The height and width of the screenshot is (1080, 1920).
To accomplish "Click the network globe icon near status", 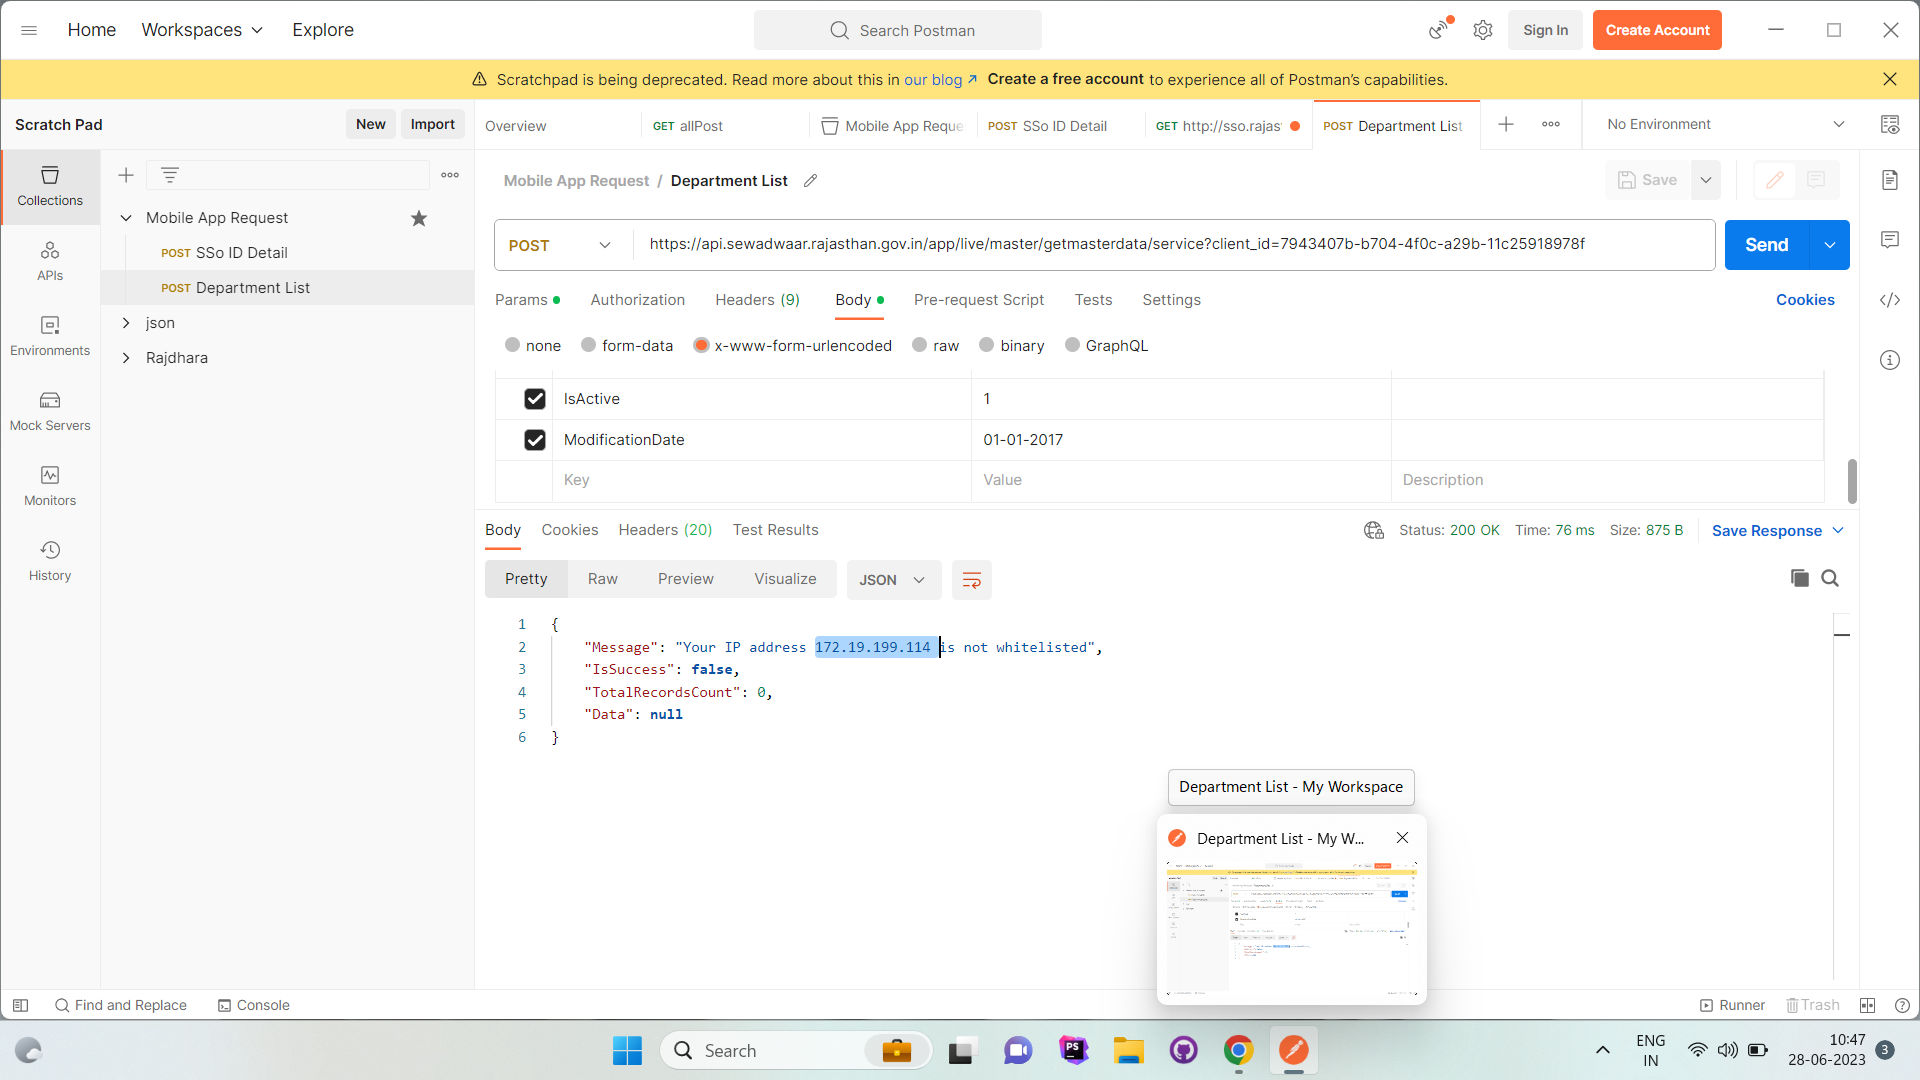I will coord(1374,530).
